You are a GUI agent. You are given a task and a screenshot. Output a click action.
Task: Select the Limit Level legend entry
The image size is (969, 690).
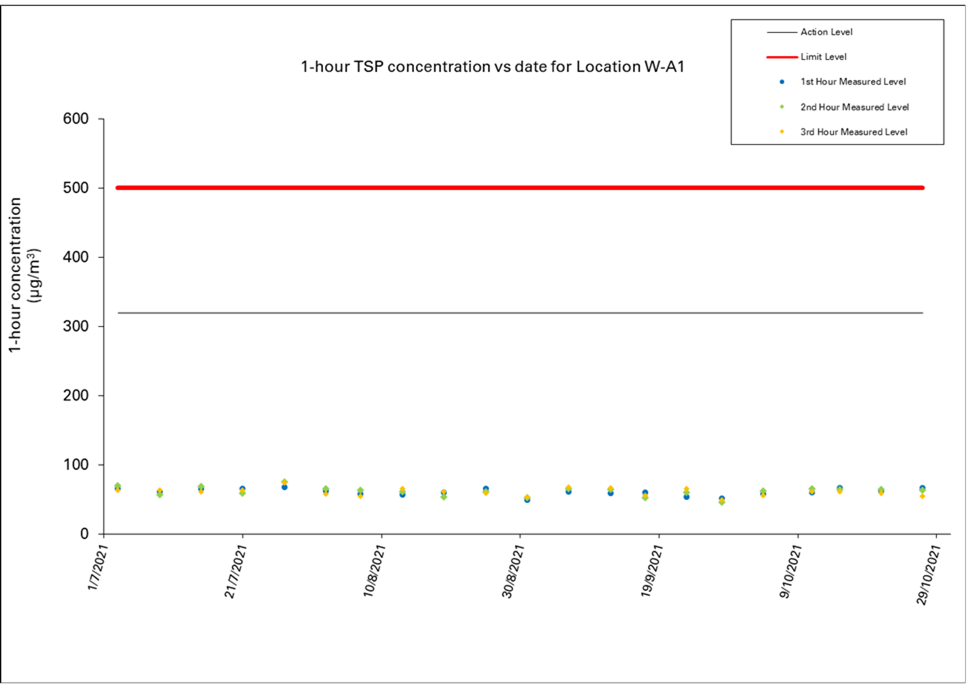823,57
